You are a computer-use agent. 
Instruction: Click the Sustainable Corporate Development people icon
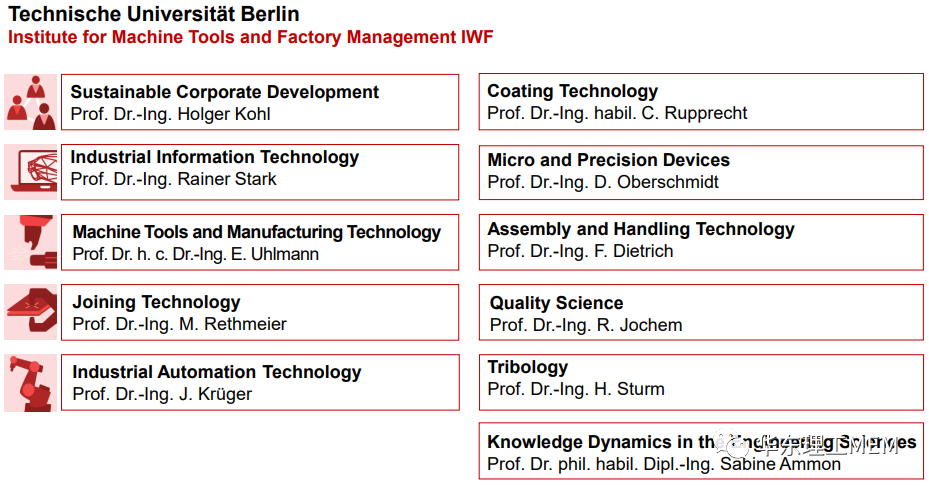pos(31,102)
